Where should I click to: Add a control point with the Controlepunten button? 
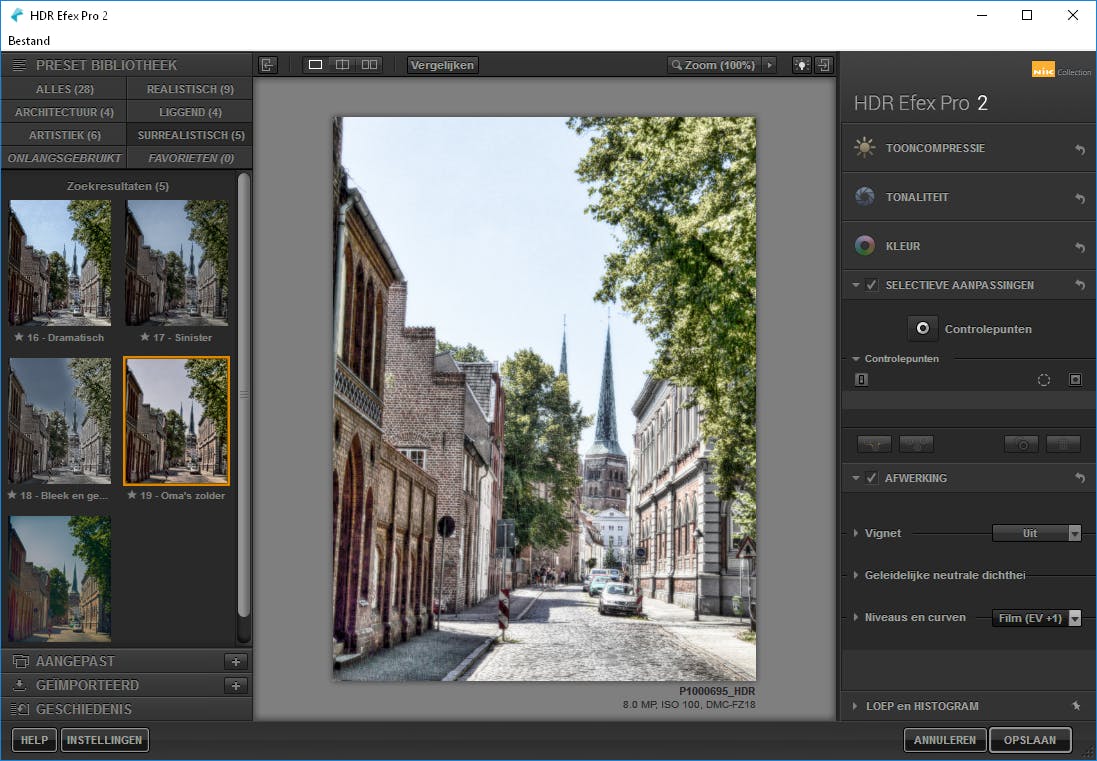(x=923, y=328)
